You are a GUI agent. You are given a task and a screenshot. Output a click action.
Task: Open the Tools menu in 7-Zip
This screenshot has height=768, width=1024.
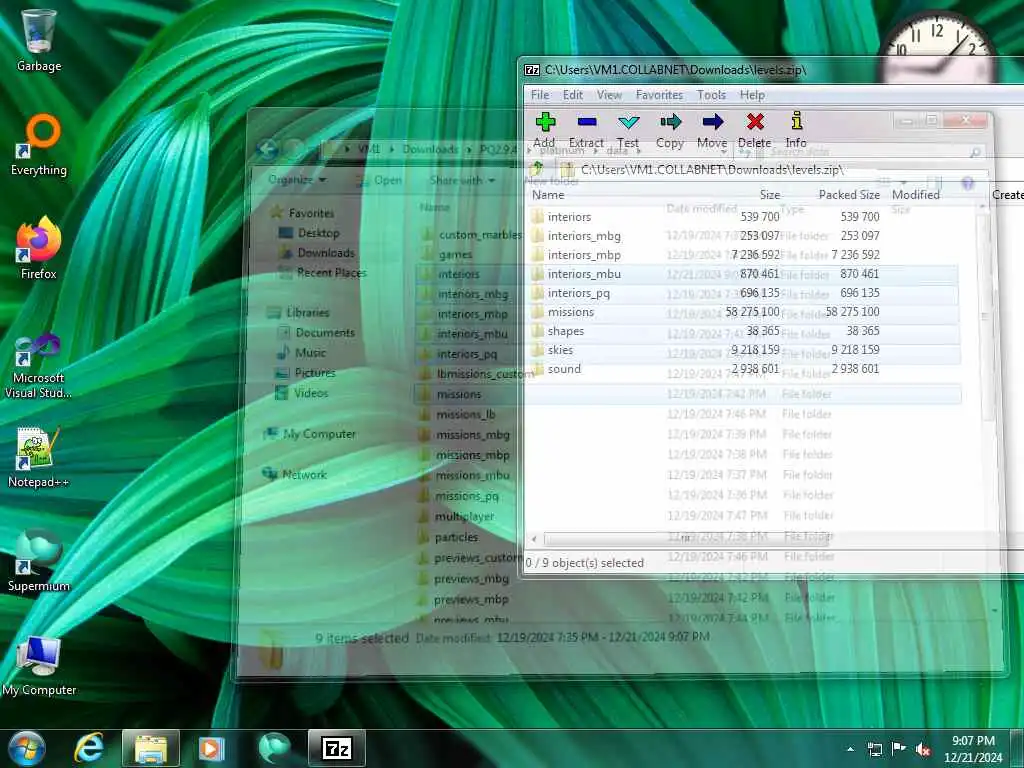click(711, 95)
